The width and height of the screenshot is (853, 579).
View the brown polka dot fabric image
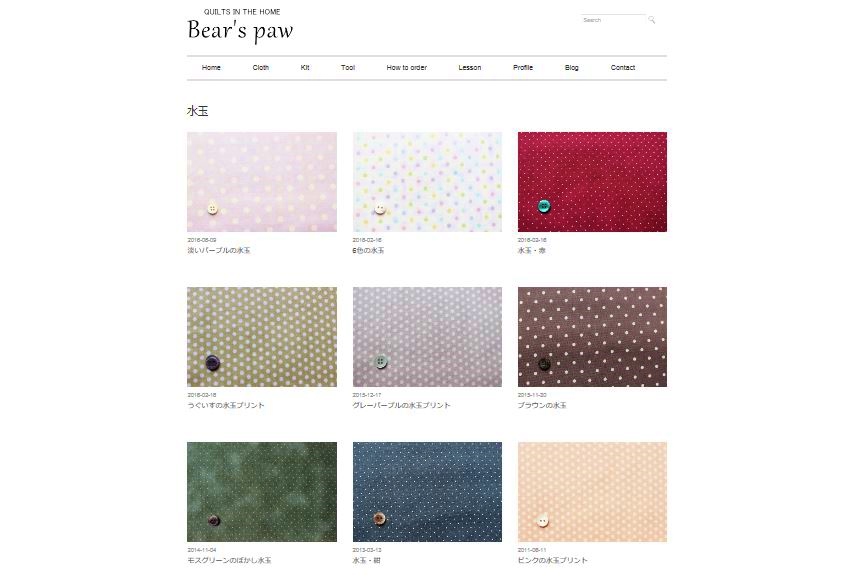(592, 337)
